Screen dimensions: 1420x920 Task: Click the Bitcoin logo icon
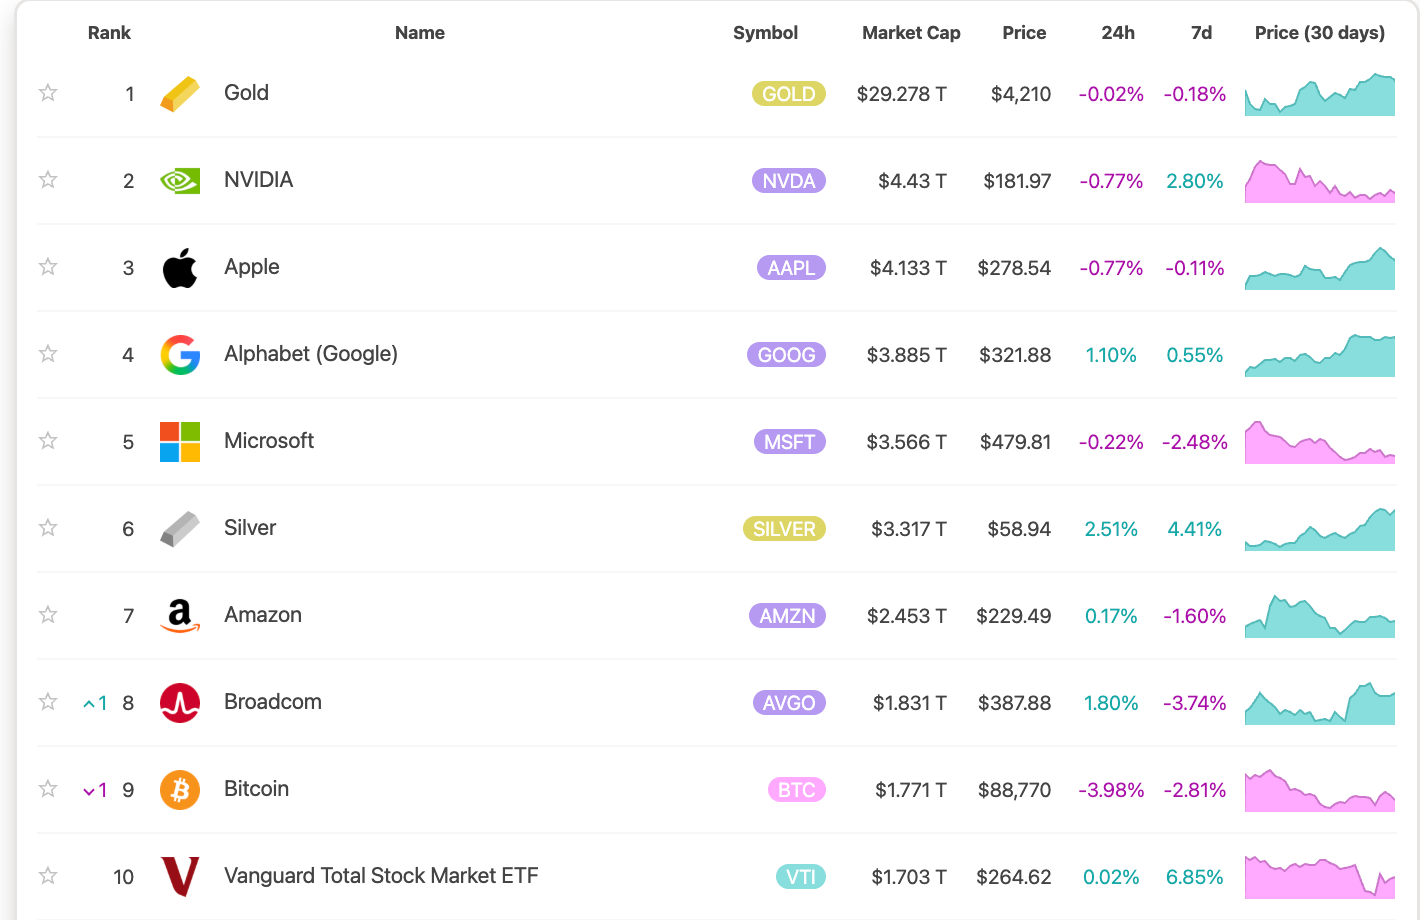coord(180,790)
